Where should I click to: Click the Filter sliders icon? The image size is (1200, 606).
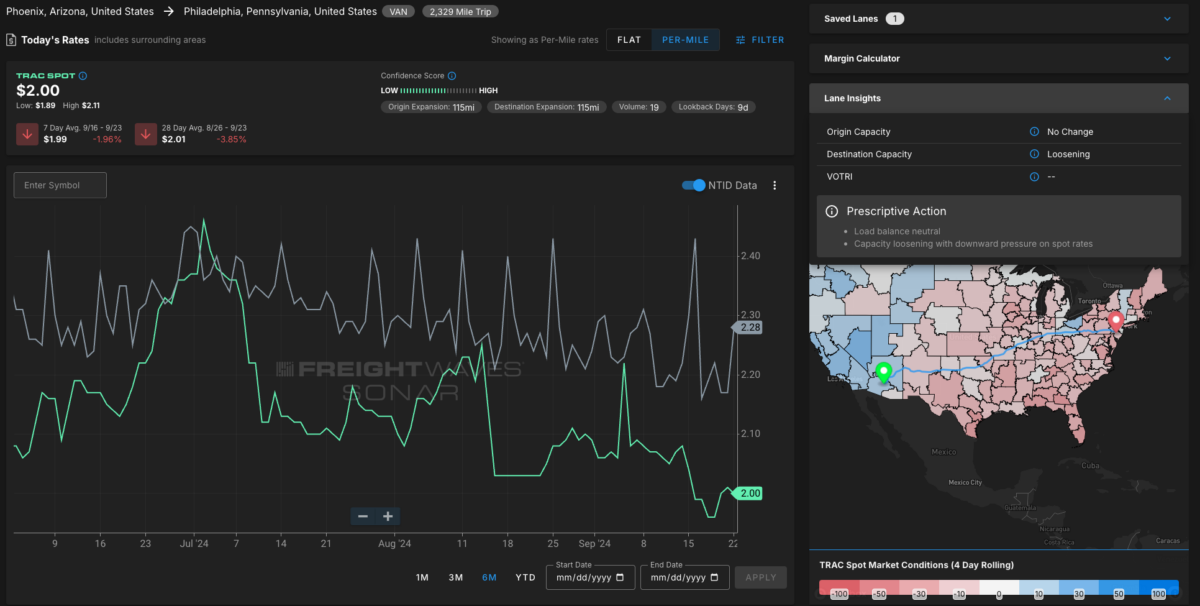coord(741,40)
